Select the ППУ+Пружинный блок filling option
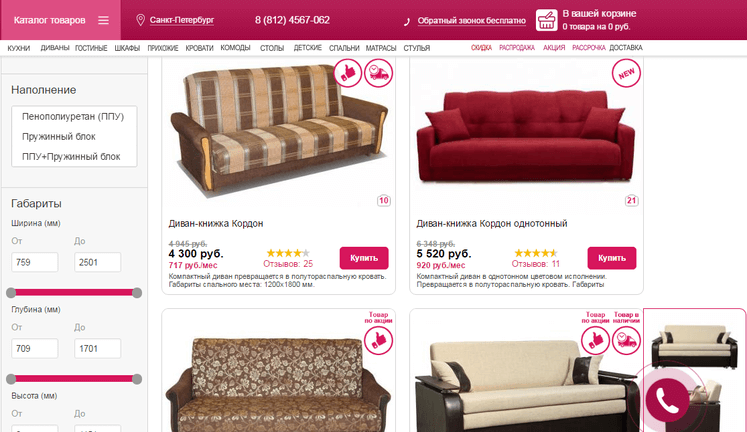The image size is (747, 432). coord(71,157)
